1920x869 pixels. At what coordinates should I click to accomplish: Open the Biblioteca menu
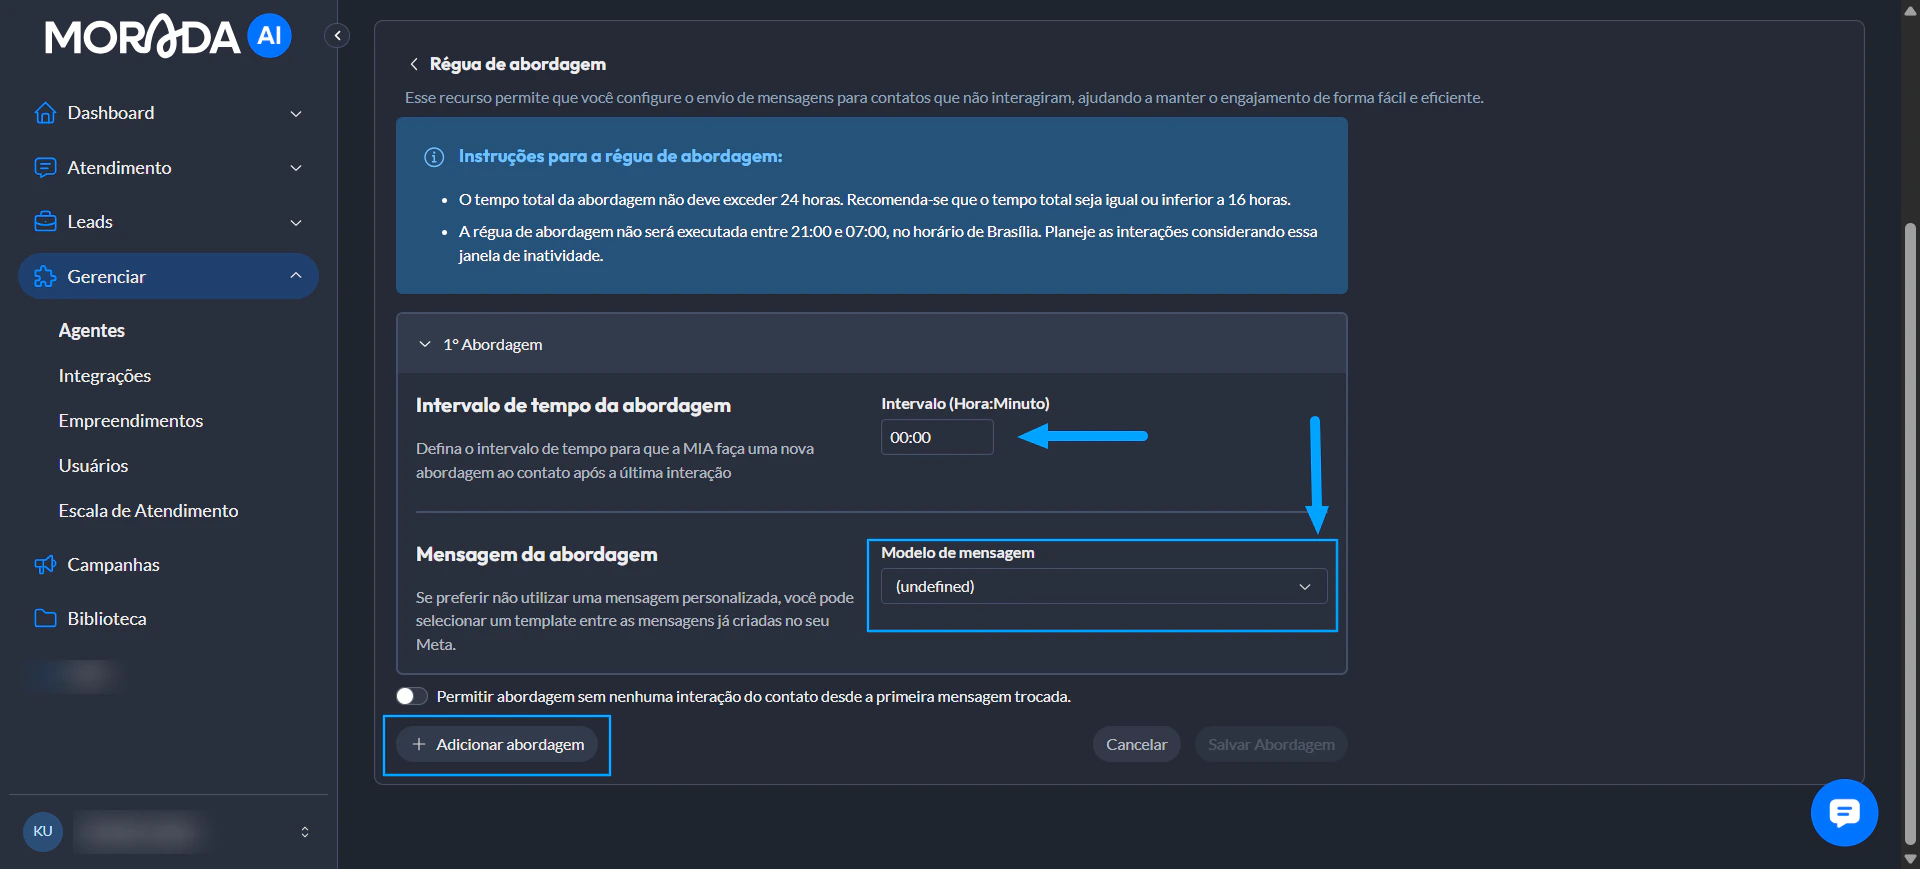pyautogui.click(x=107, y=619)
